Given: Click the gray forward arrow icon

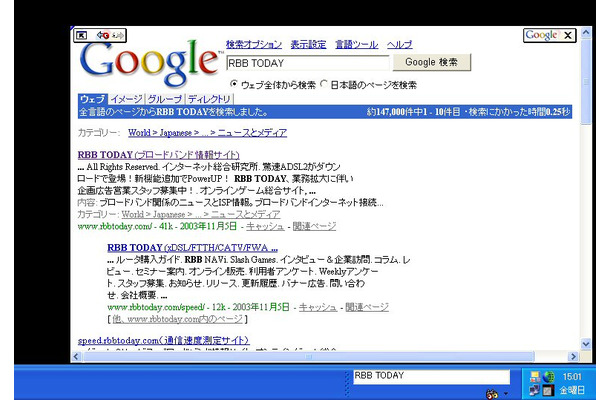Looking at the screenshot, I should (x=117, y=36).
